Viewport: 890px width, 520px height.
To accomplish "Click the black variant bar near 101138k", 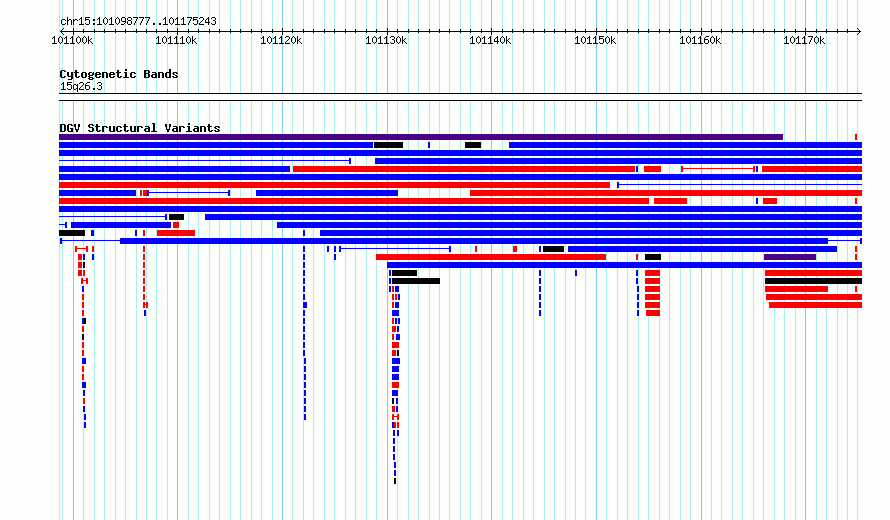I will 473,145.
